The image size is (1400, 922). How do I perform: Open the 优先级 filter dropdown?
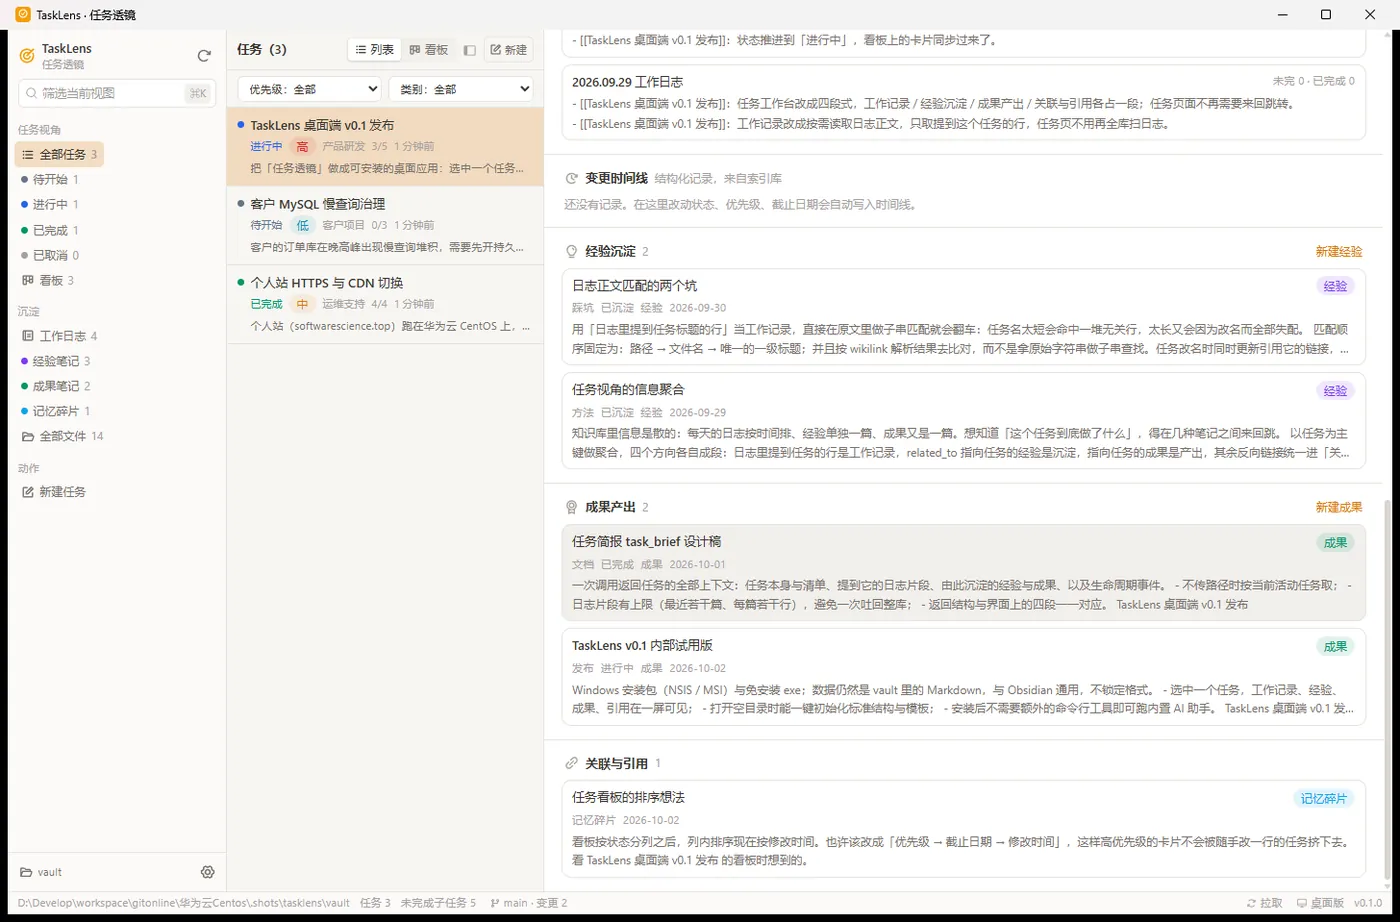click(x=310, y=89)
